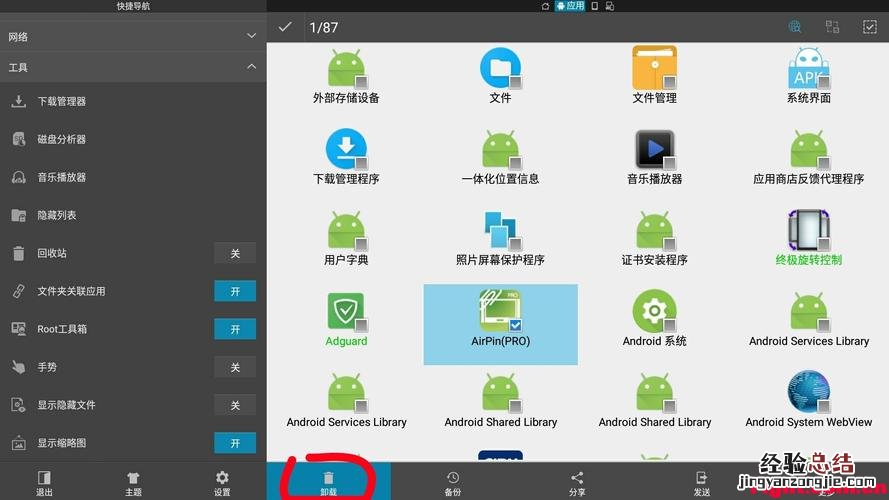Click the 卸载 uninstall trash icon
889x500 pixels.
pos(328,478)
